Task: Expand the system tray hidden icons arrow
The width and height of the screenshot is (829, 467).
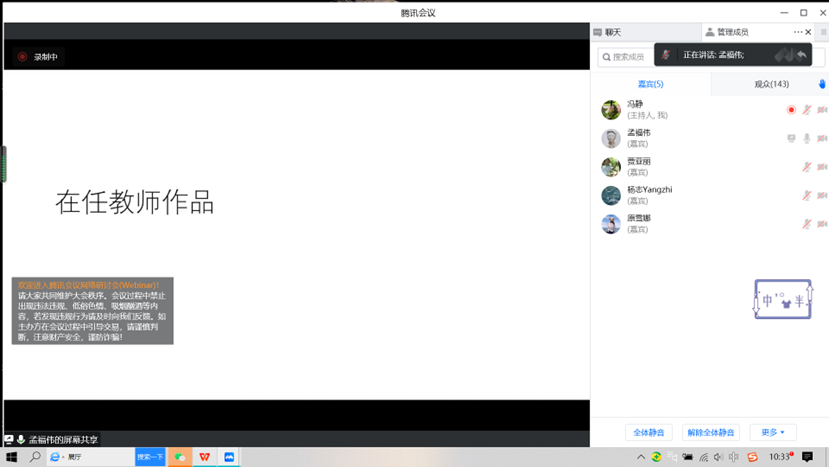Action: coord(641,457)
